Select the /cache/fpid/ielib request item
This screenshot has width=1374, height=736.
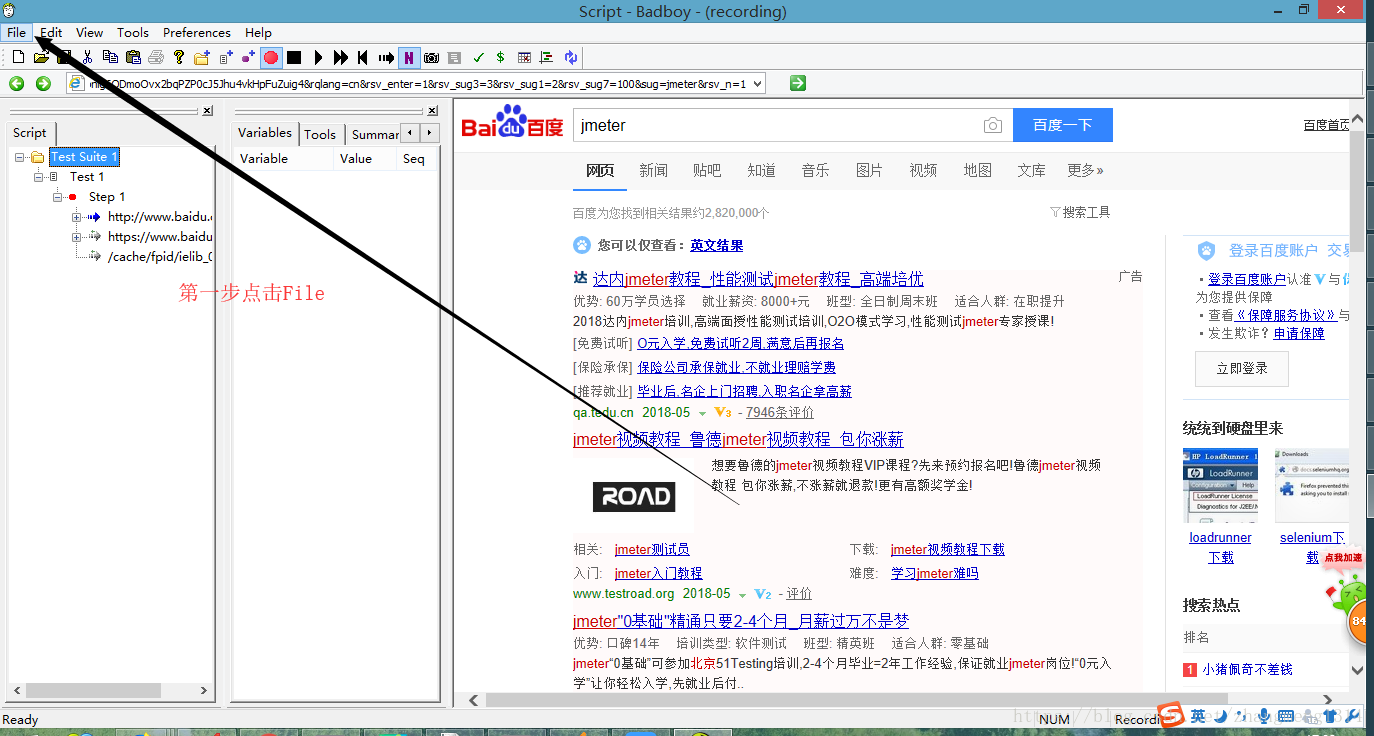tap(159, 256)
